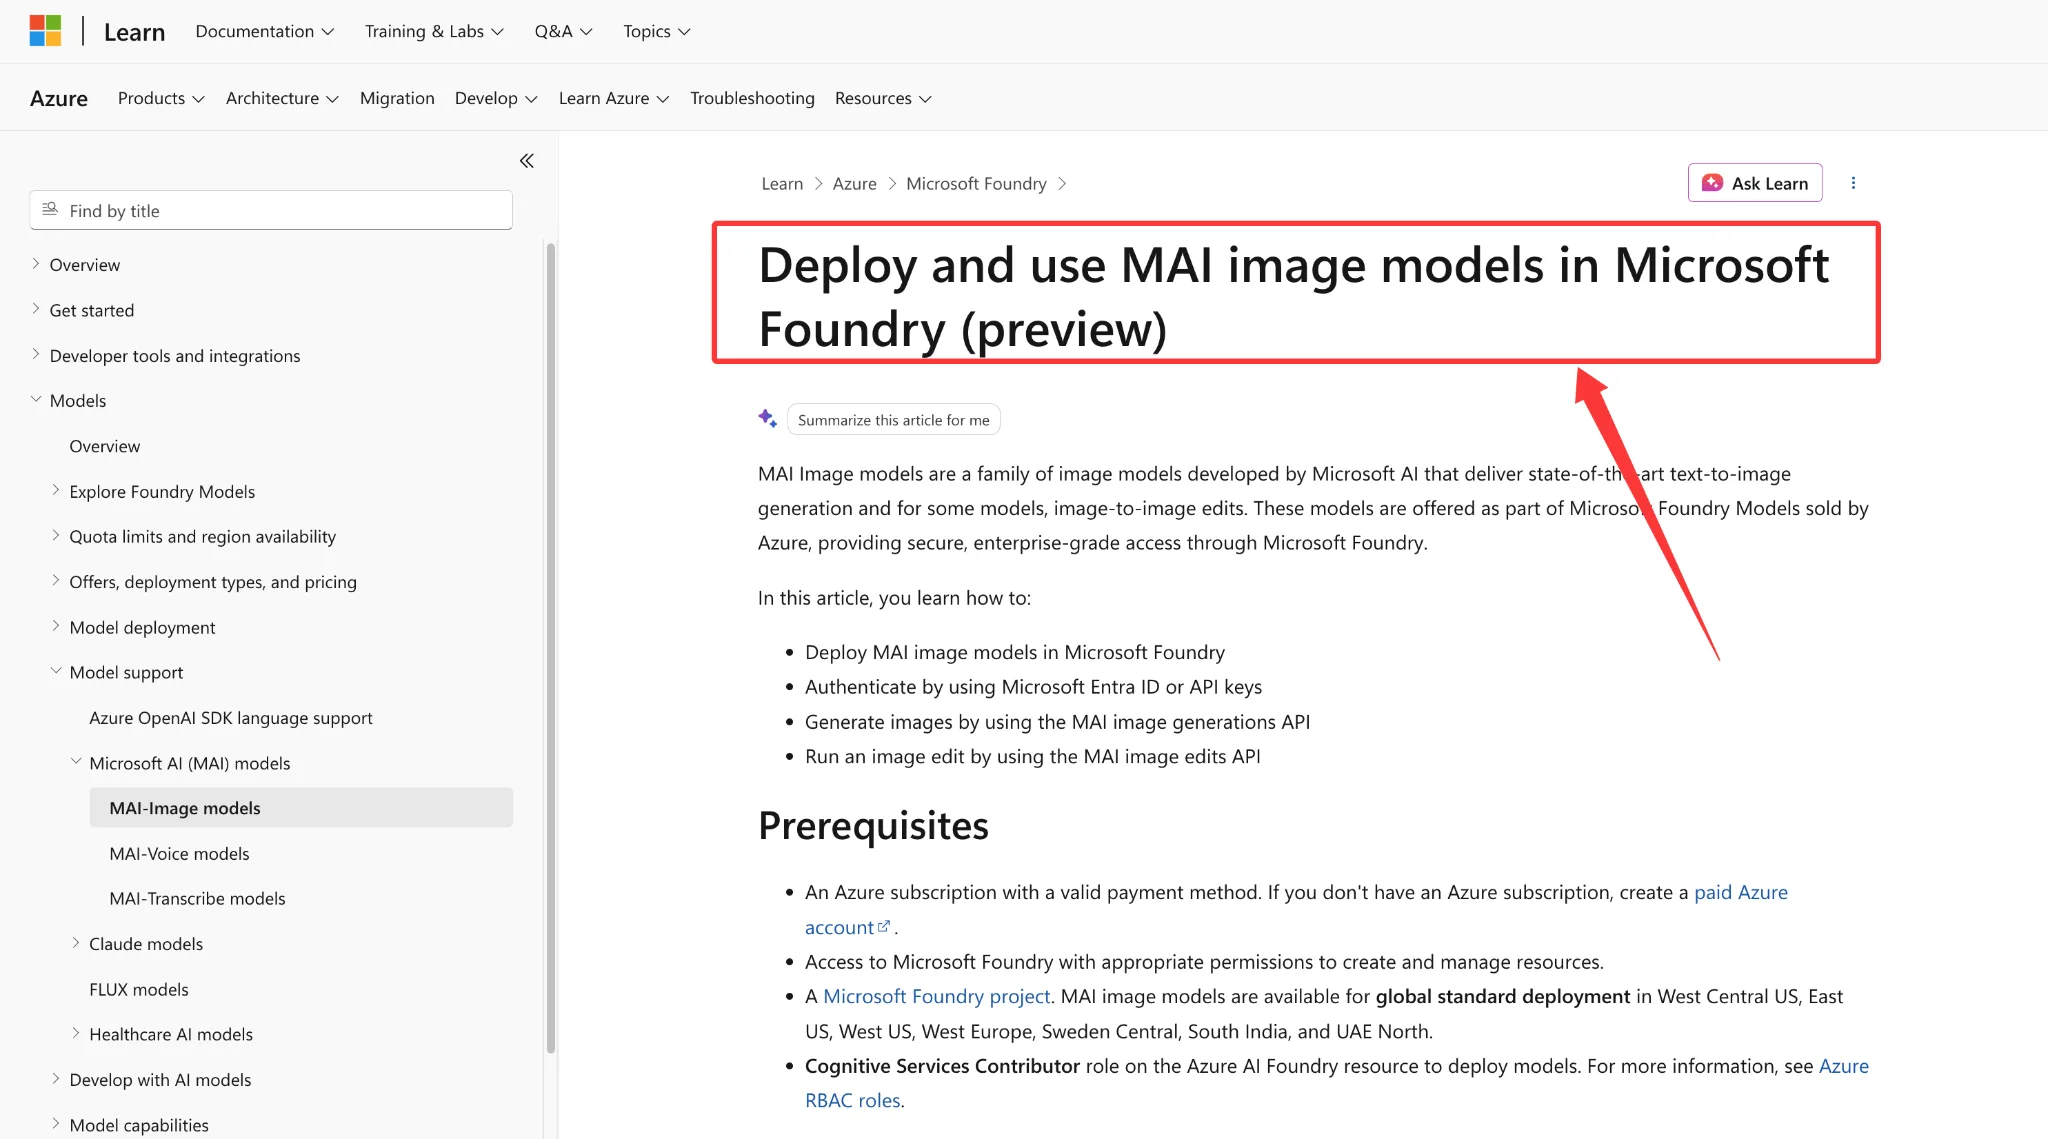The height and width of the screenshot is (1139, 2048).
Task: Click the Microsoft Foundry breadcrumb link
Action: coord(976,184)
